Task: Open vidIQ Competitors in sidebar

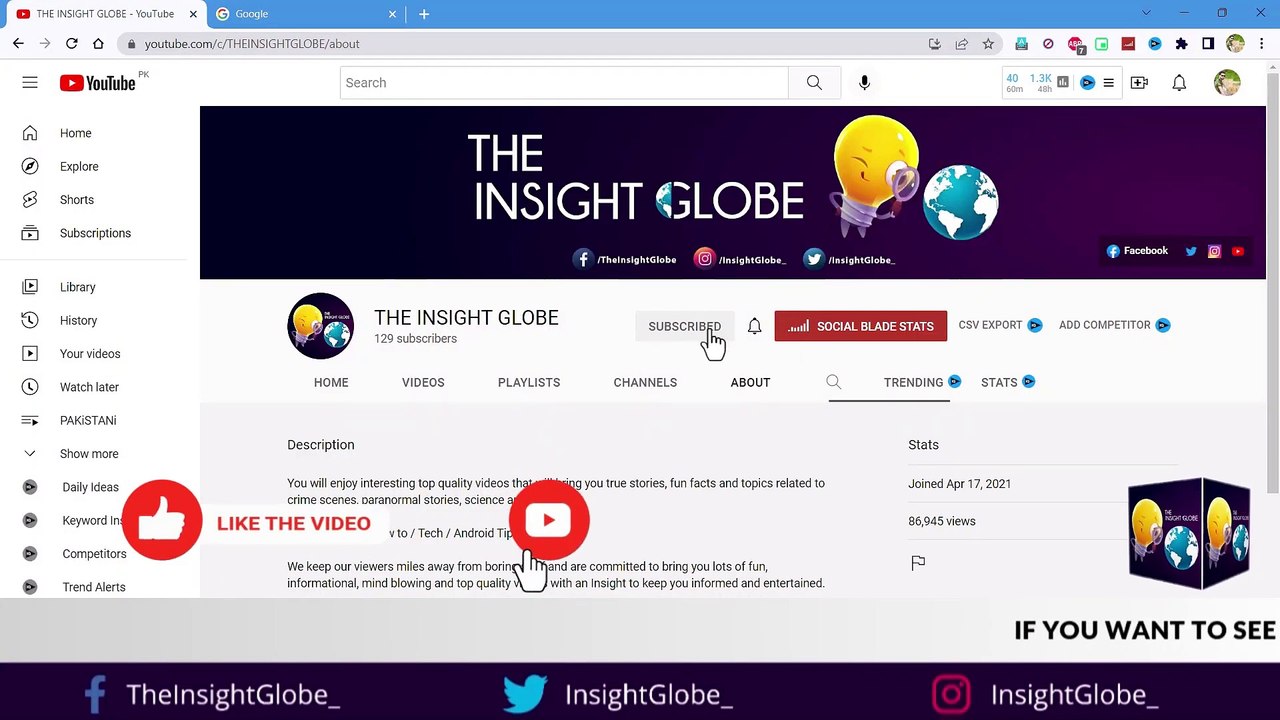Action: point(93,554)
